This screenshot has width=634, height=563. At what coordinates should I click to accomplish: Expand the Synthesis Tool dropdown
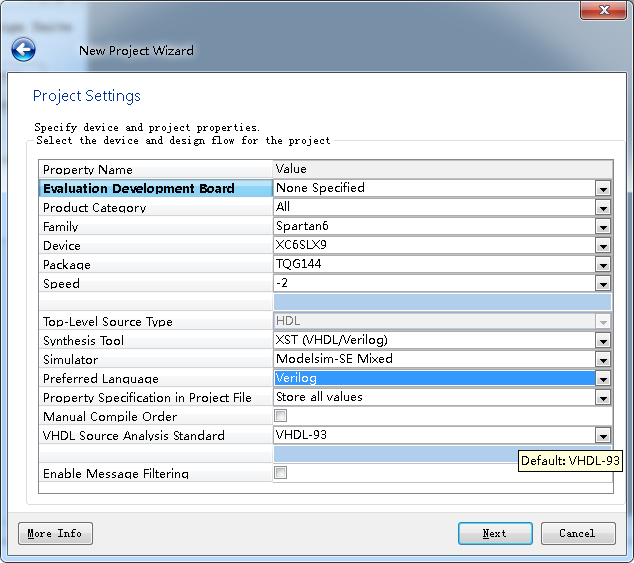click(603, 341)
